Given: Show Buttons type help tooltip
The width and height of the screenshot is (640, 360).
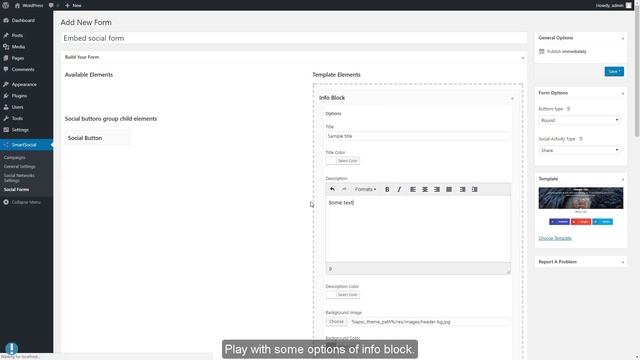Looking at the screenshot, I should click(x=568, y=109).
